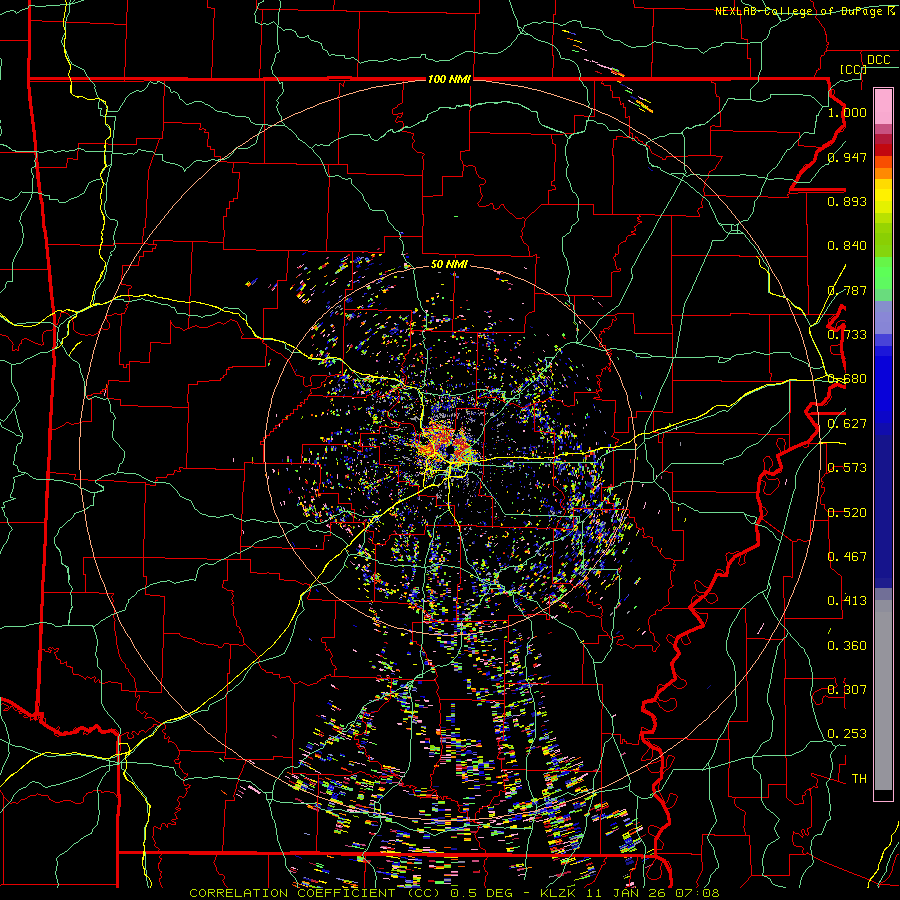This screenshot has width=900, height=900.
Task: Click the TH threshold label on the legend
Action: coord(859,779)
